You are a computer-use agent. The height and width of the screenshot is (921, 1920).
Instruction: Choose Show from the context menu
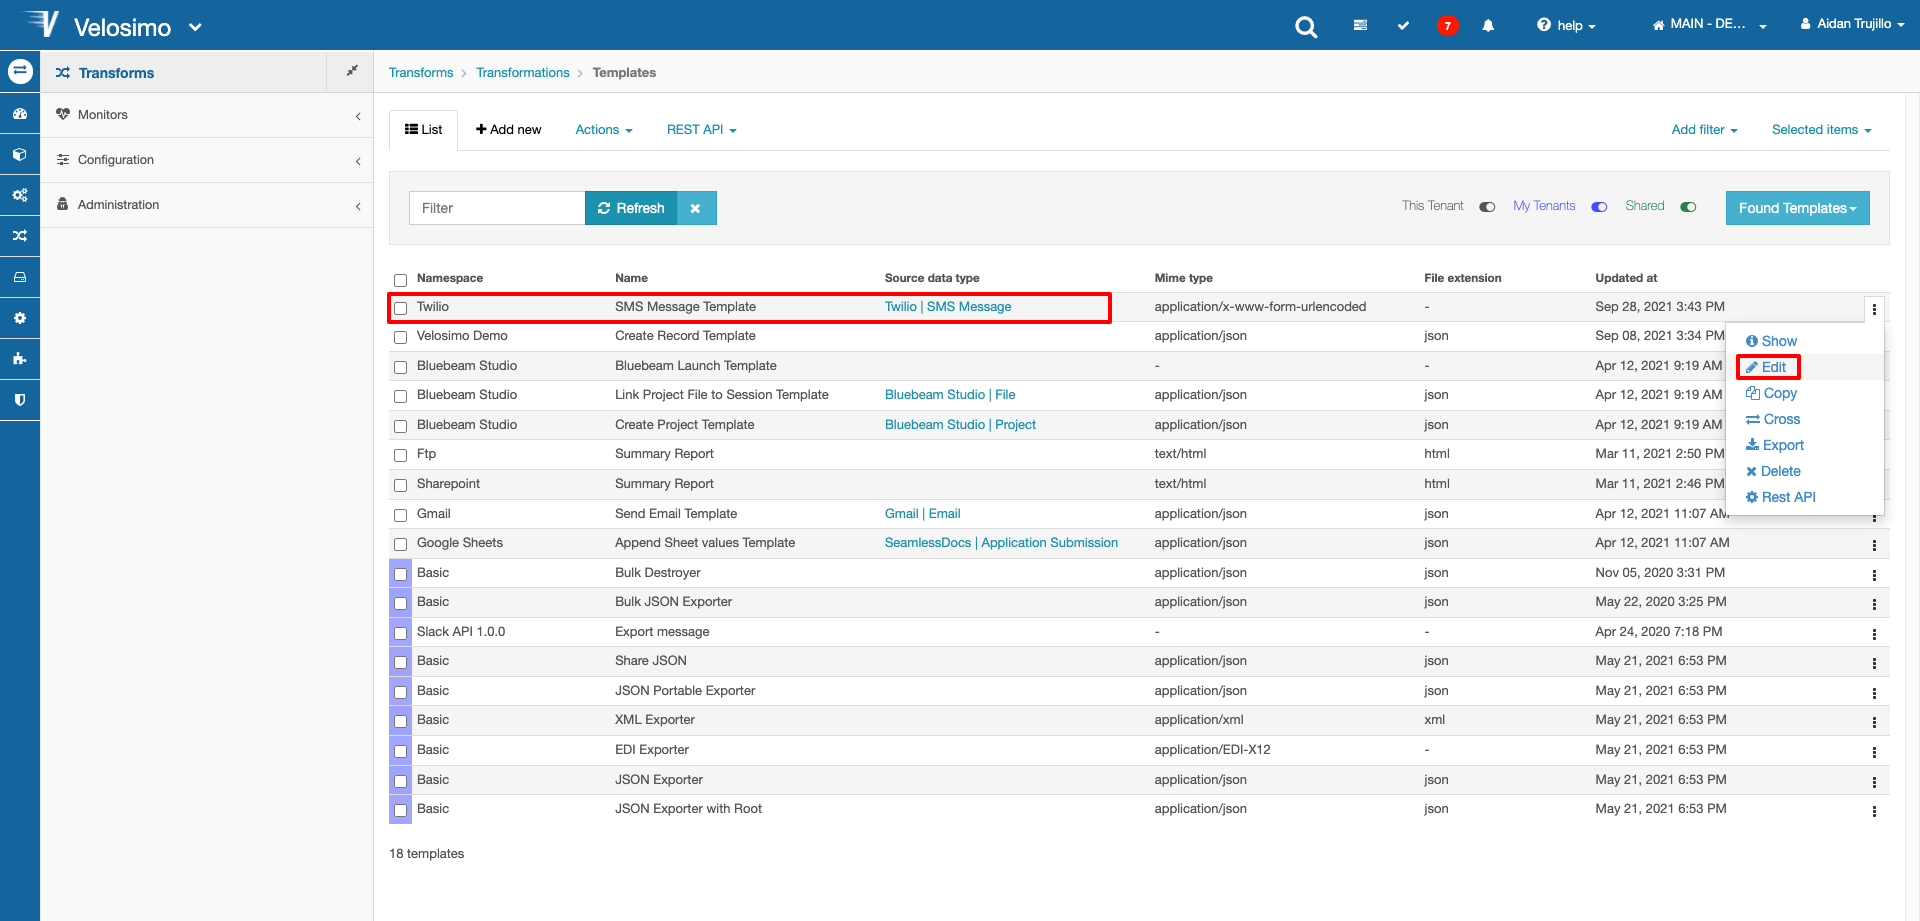1771,341
